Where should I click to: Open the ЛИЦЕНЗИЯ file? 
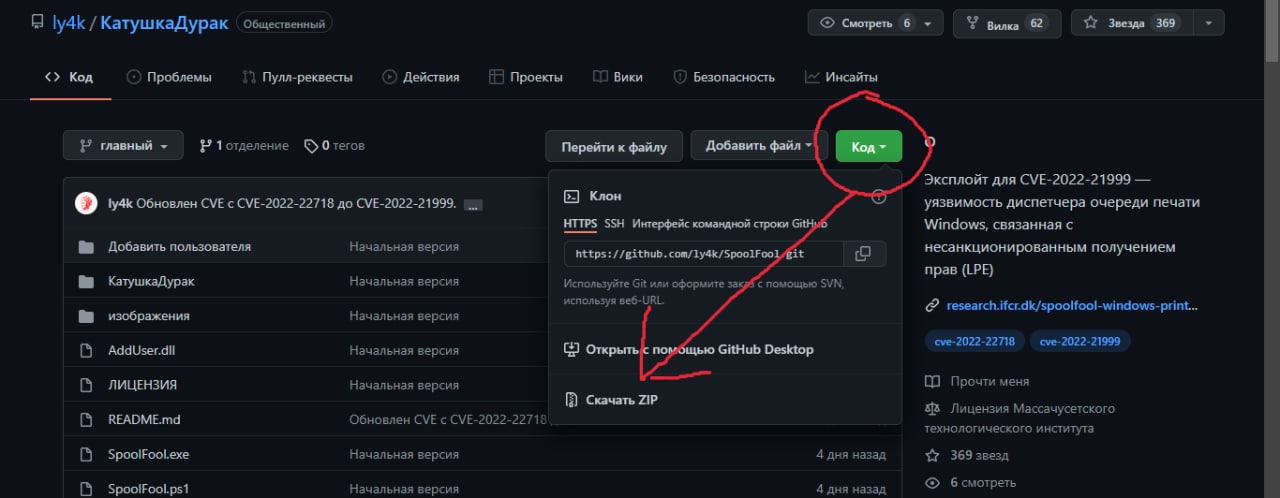tap(142, 385)
